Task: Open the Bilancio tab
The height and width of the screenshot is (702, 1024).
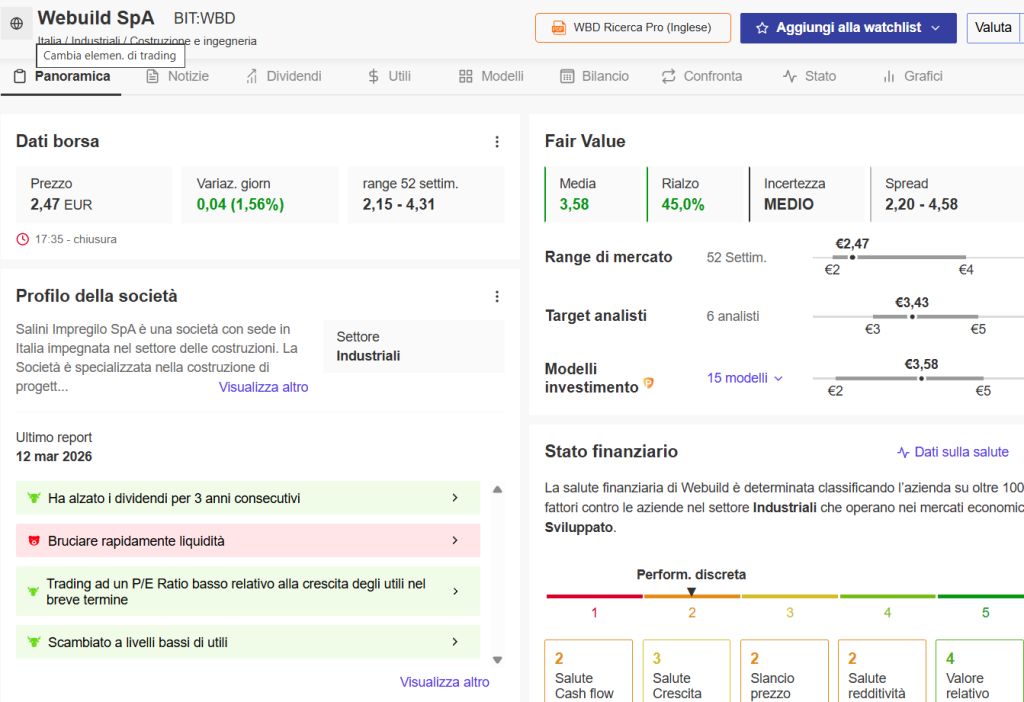Action: (x=594, y=76)
